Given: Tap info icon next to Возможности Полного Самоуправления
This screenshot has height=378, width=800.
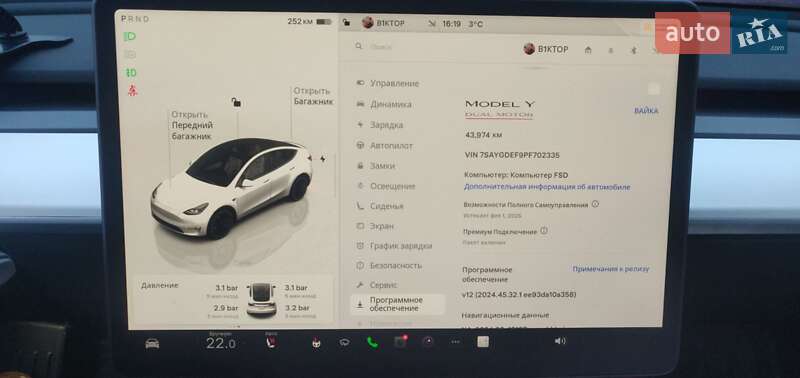Looking at the screenshot, I should [x=595, y=204].
